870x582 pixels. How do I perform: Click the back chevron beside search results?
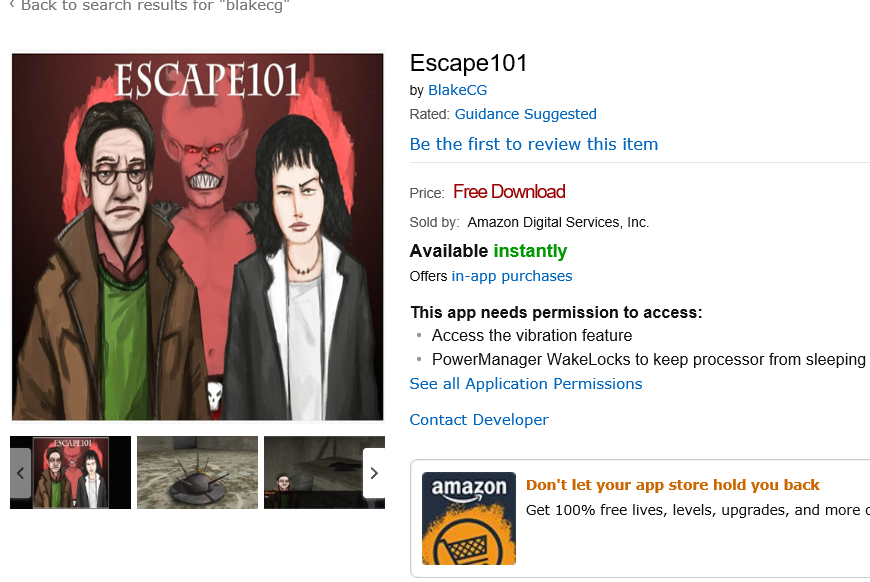click(12, 5)
